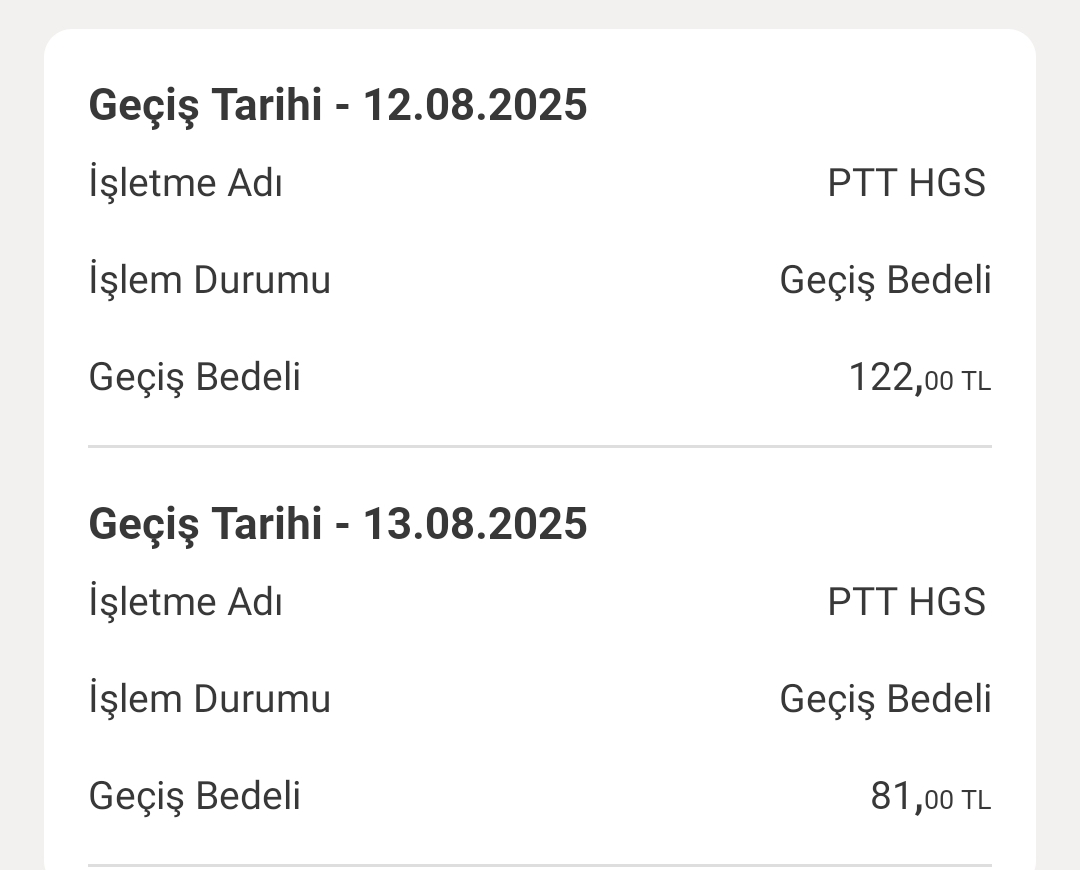Image resolution: width=1080 pixels, height=870 pixels.
Task: Click divider line below the 122,00 TL row
Action: pyautogui.click(x=540, y=446)
